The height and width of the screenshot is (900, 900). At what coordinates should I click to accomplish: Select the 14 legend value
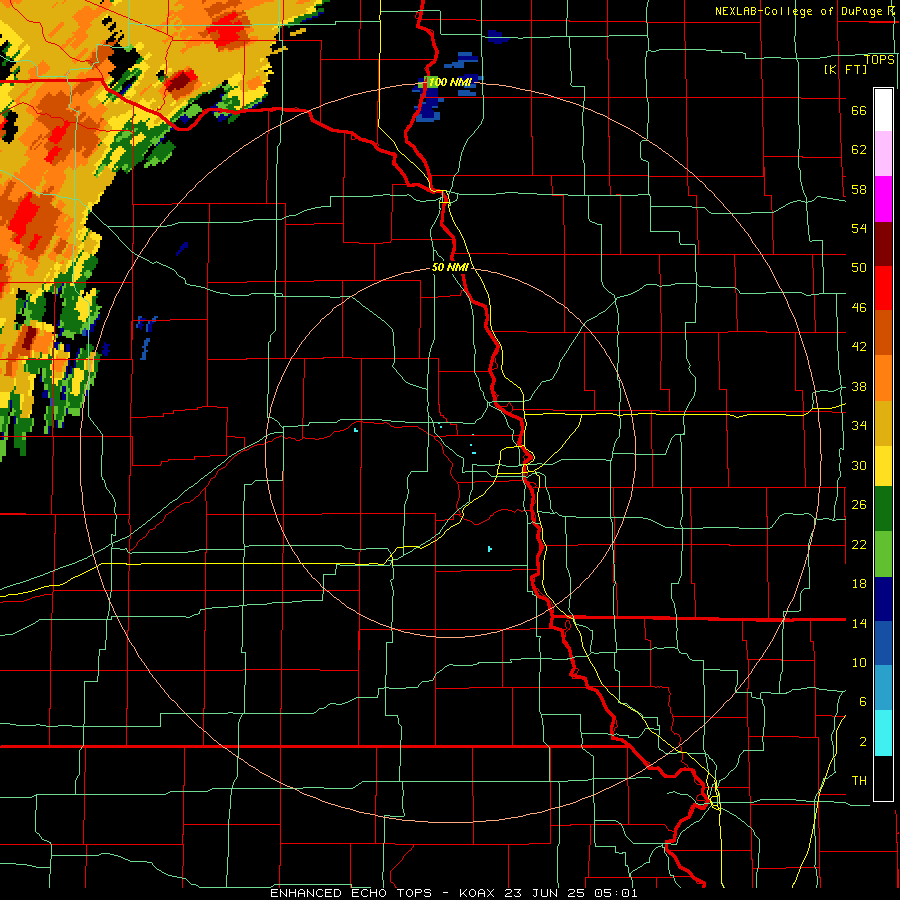859,623
